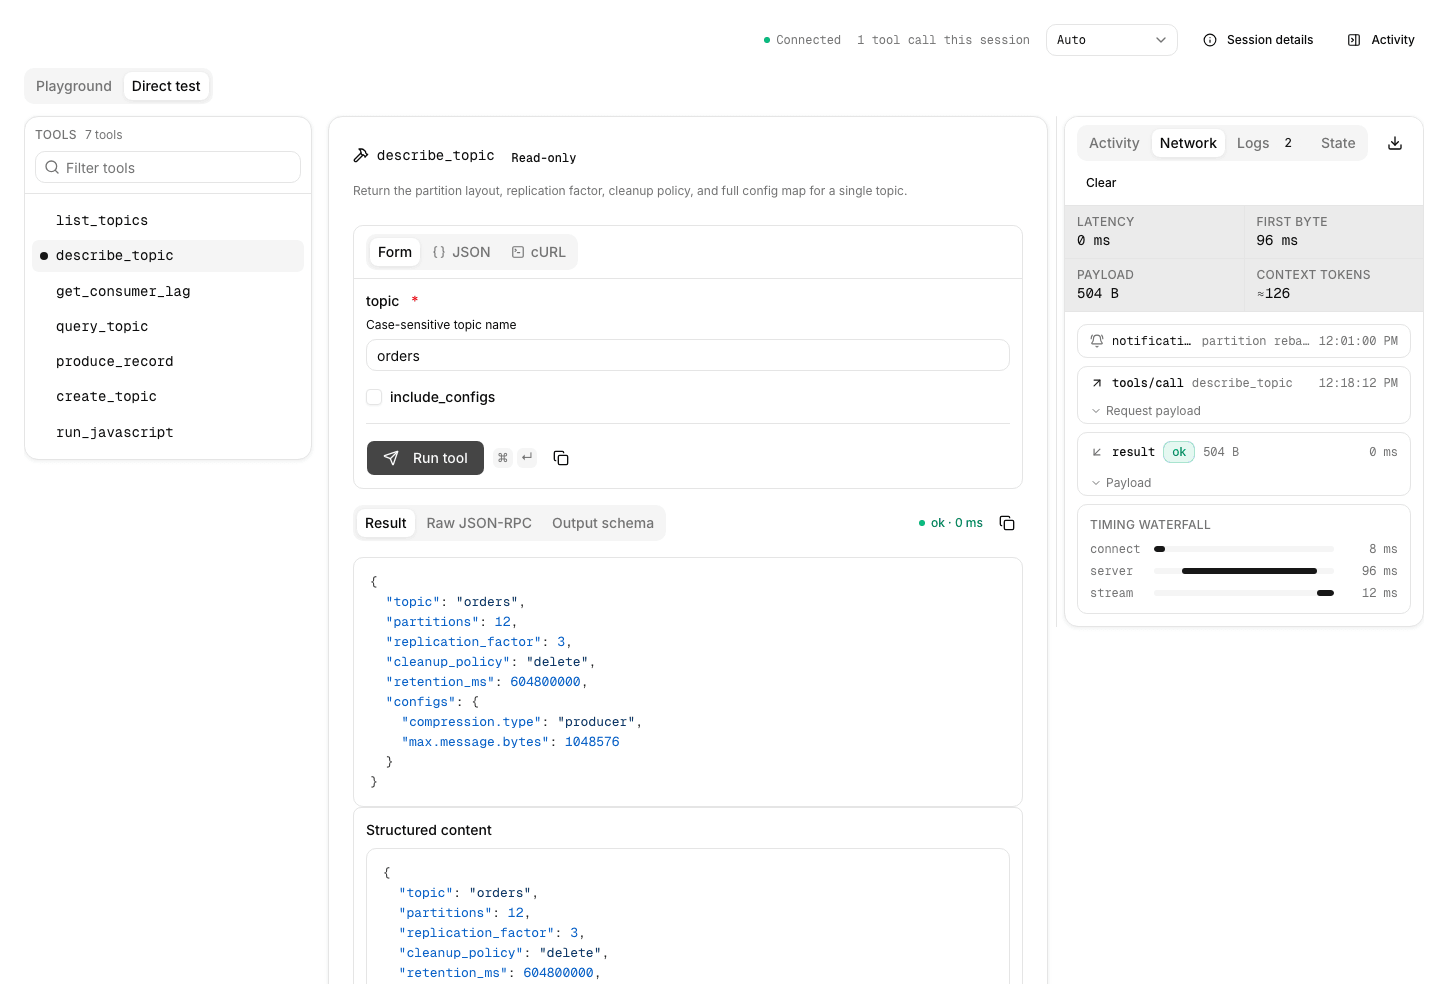Open the Output schema tab

[x=603, y=523]
